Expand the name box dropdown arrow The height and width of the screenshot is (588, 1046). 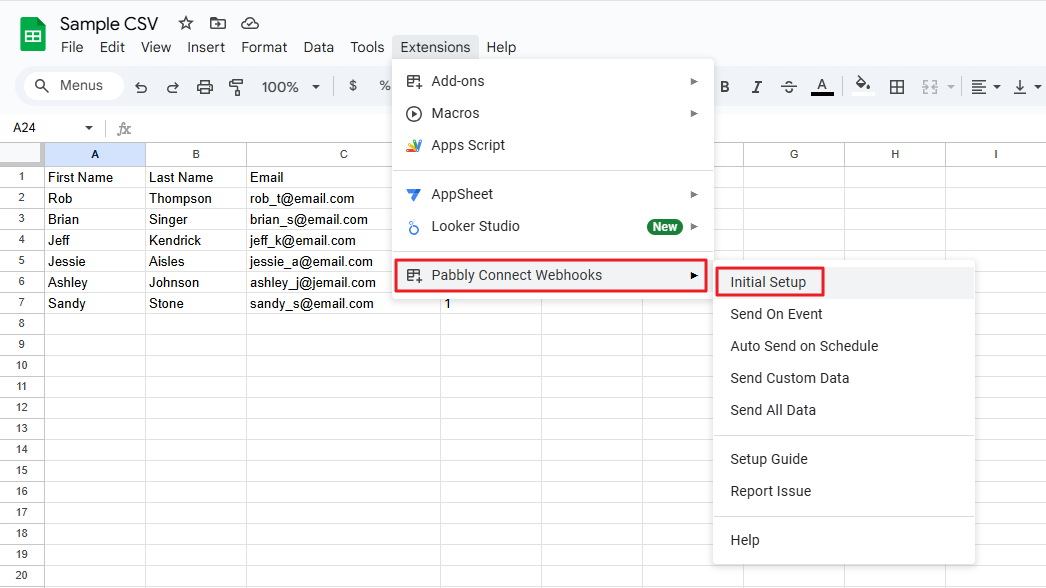(x=89, y=128)
